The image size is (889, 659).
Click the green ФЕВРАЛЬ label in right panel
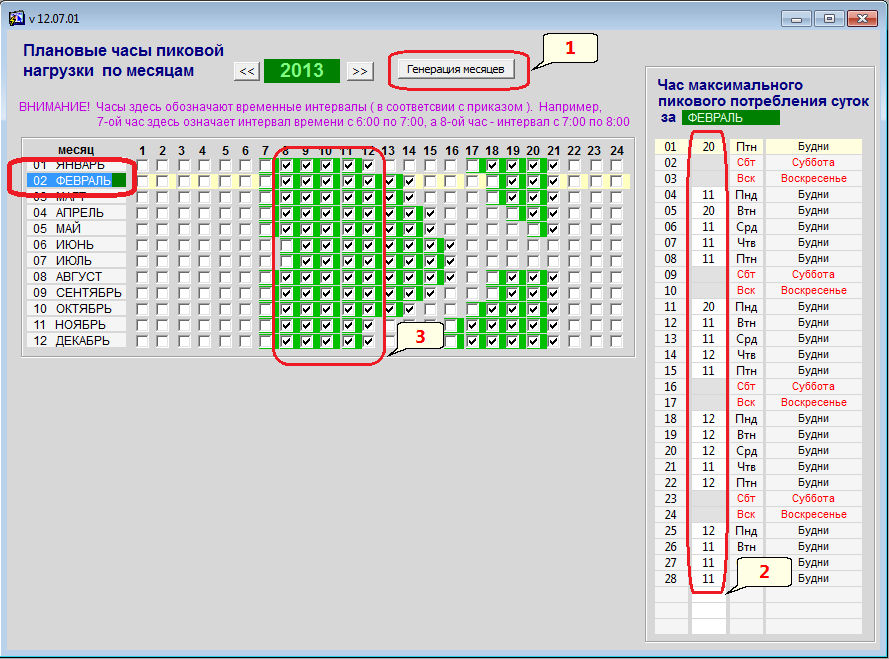[x=730, y=117]
